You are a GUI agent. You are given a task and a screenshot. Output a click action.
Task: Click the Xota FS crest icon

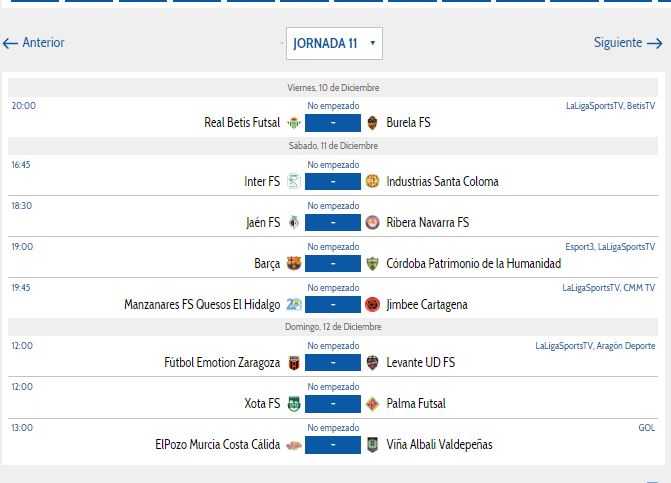click(x=293, y=404)
